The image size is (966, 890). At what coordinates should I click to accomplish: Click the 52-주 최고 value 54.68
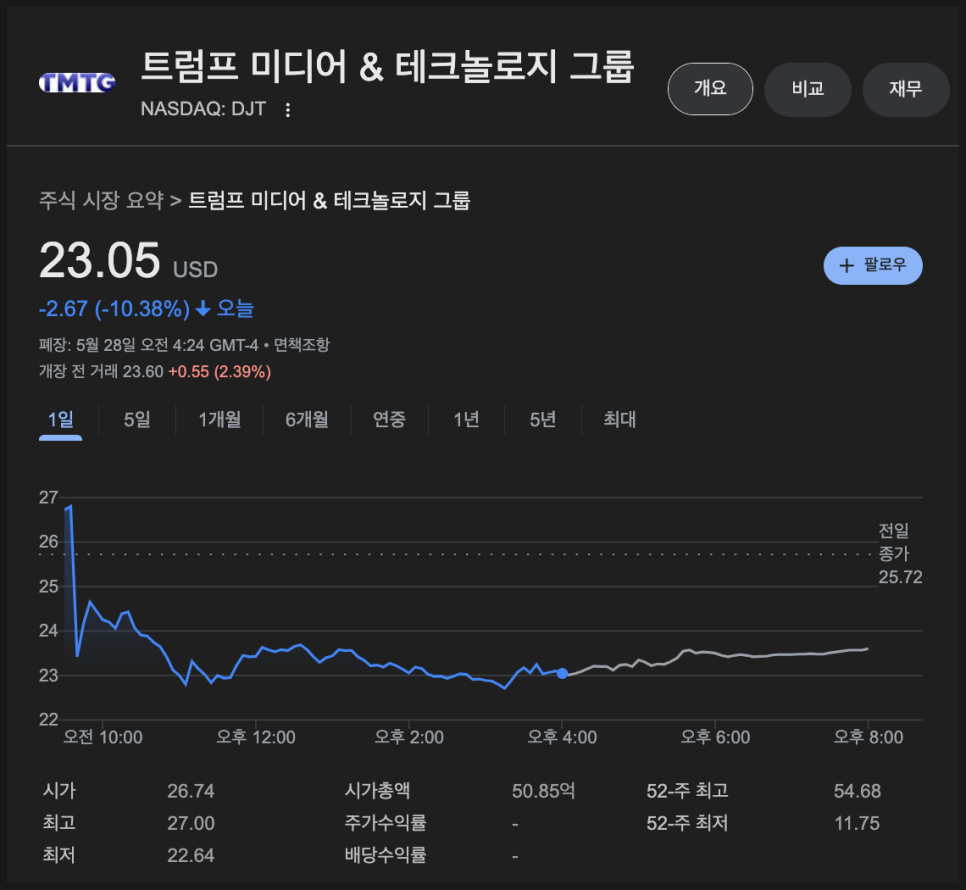pos(857,791)
